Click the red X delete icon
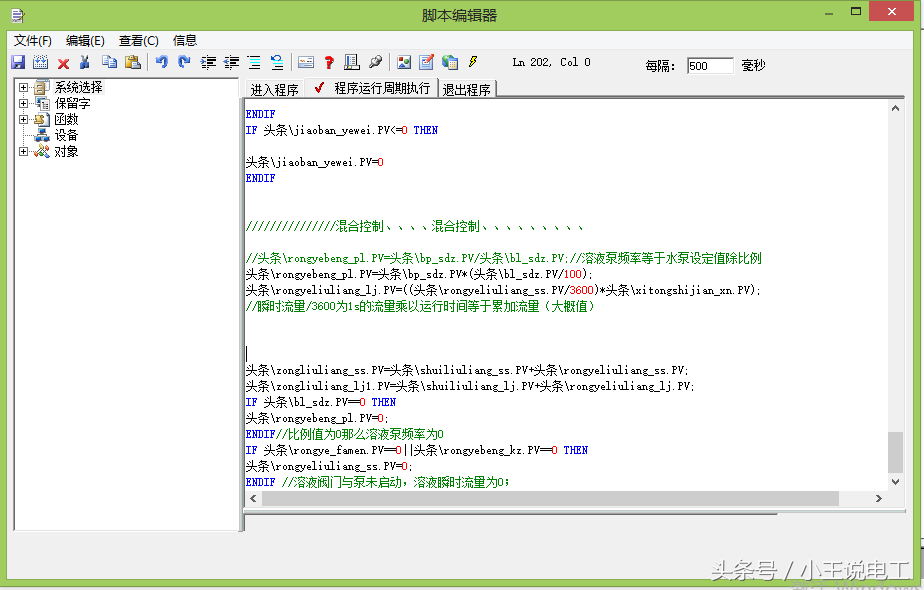The height and width of the screenshot is (590, 924). click(63, 63)
